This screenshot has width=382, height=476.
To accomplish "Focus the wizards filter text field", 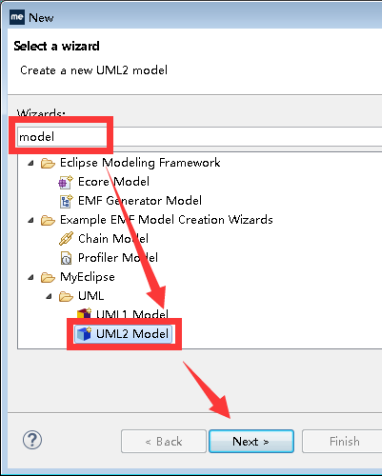I will [199, 137].
